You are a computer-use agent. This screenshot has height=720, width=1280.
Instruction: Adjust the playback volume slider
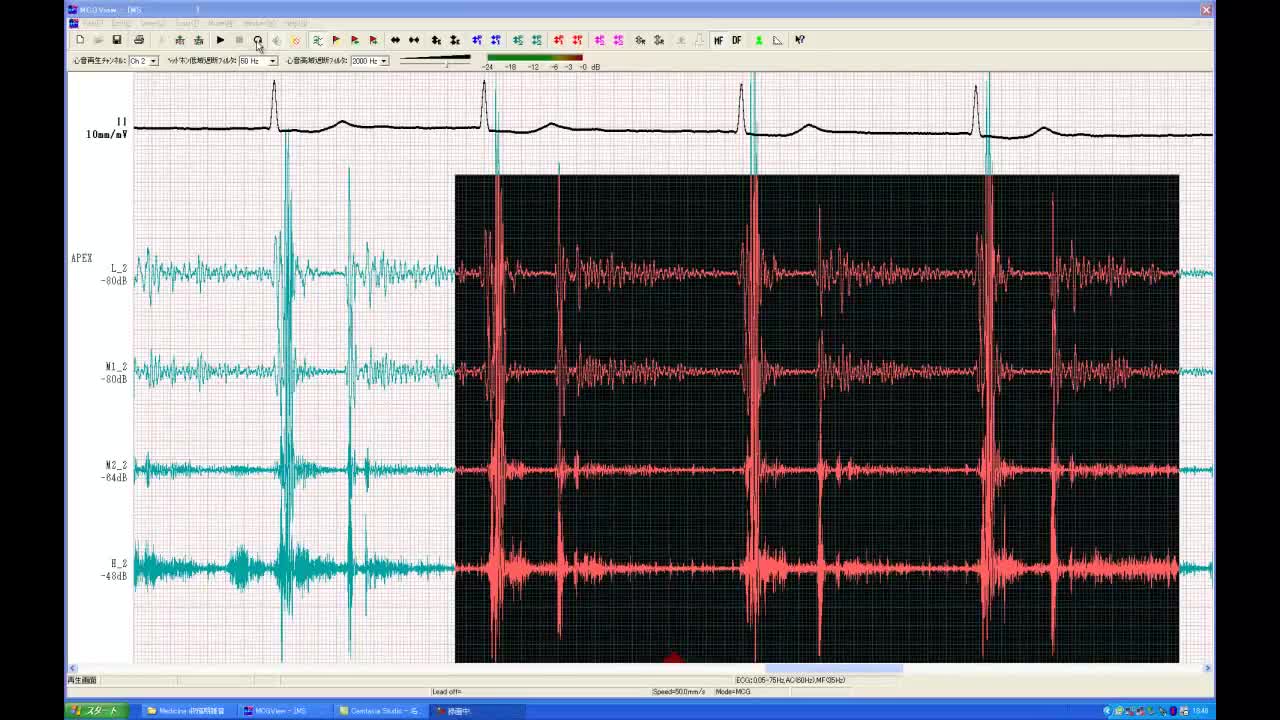pos(447,61)
